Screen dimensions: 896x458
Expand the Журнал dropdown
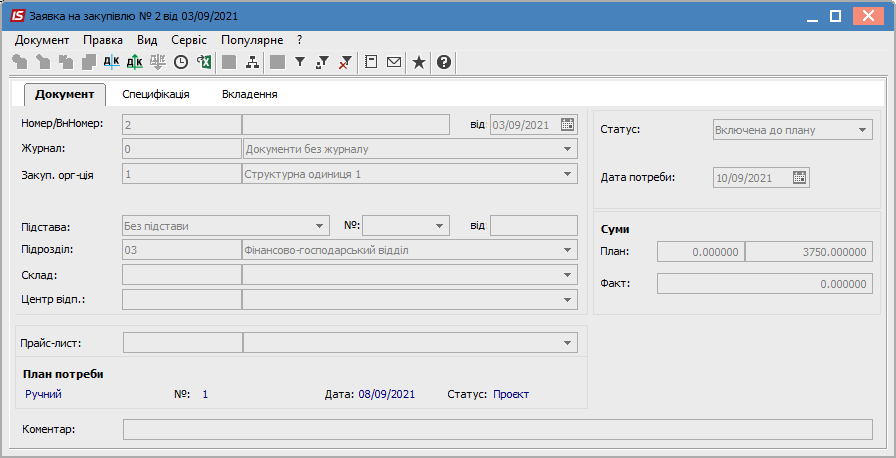pos(567,149)
